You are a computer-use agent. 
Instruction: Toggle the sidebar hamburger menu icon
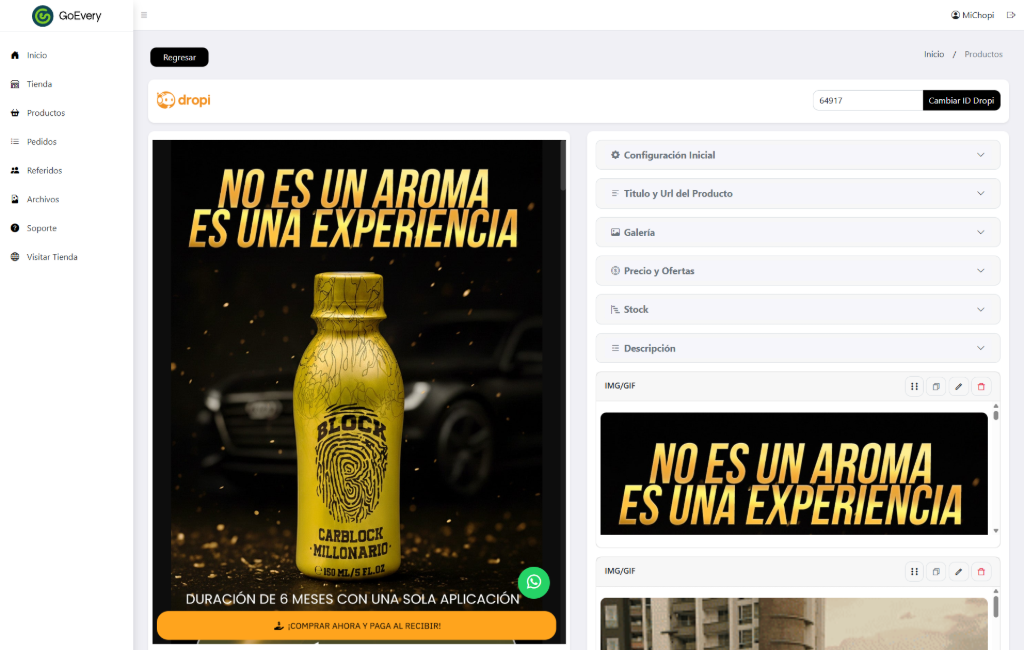pos(144,15)
